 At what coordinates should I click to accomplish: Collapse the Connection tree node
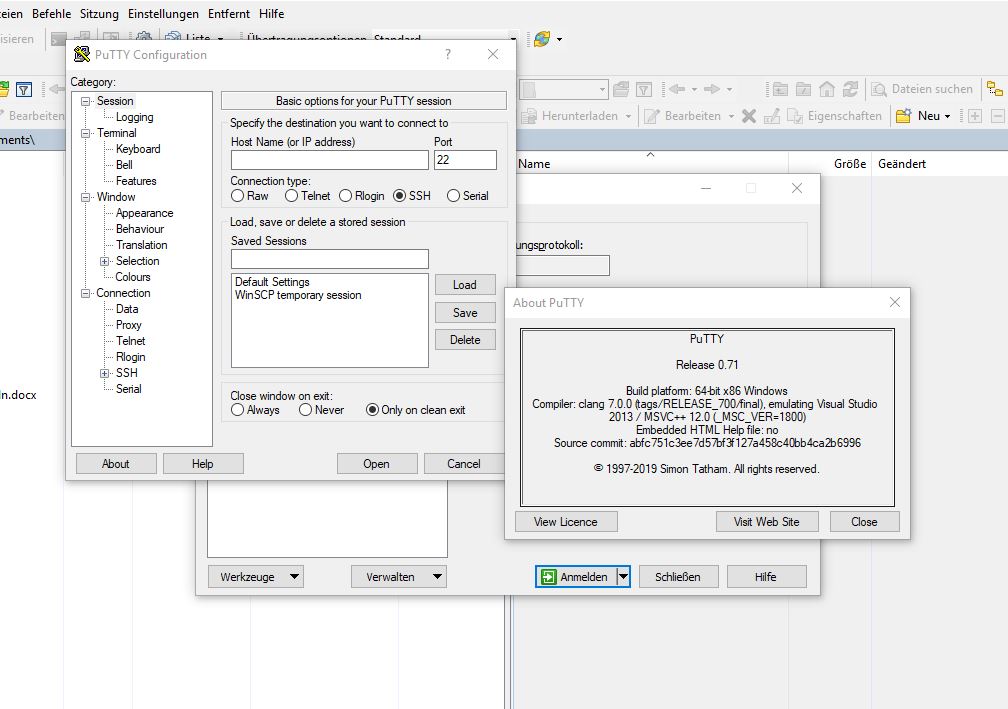(86, 294)
